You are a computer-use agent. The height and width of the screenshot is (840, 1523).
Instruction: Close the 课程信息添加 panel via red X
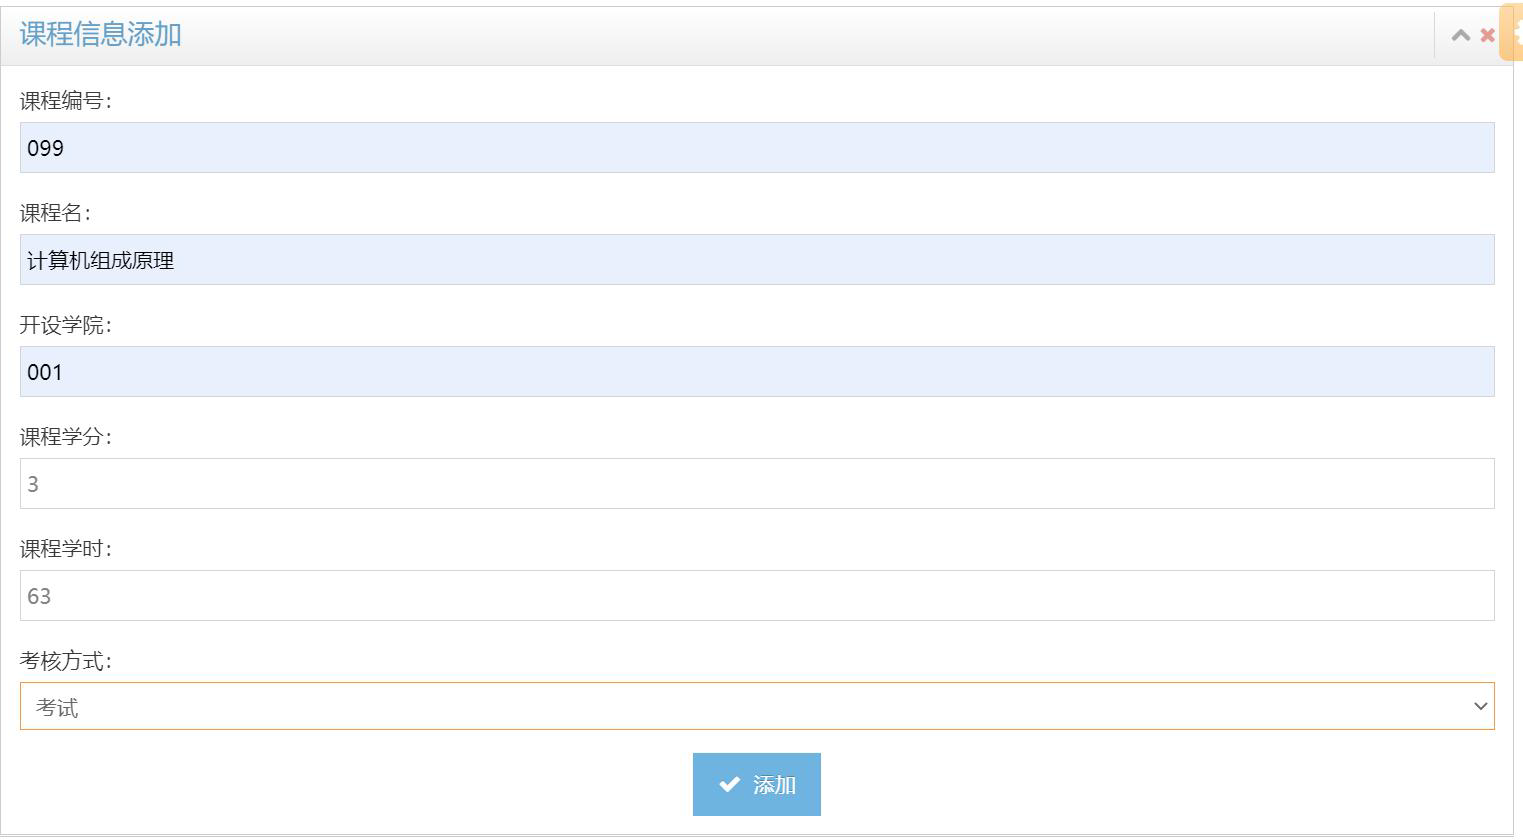(x=1487, y=35)
